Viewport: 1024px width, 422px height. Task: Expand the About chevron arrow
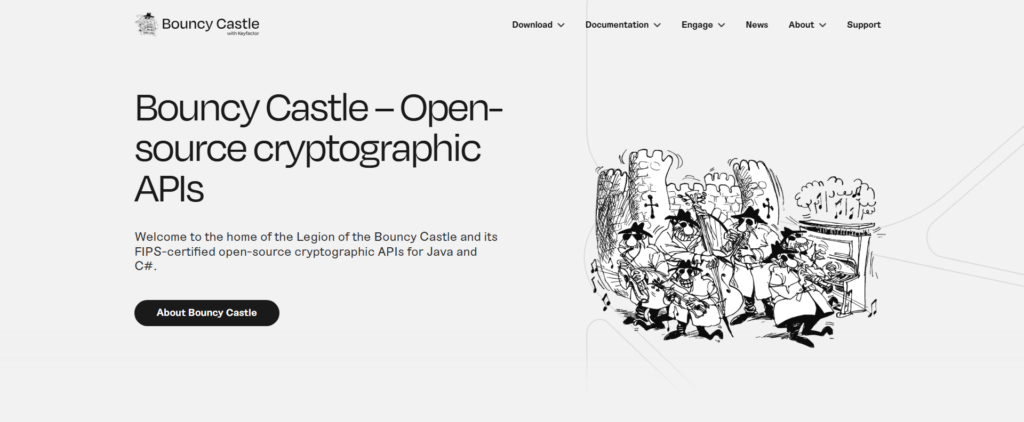[x=822, y=25]
